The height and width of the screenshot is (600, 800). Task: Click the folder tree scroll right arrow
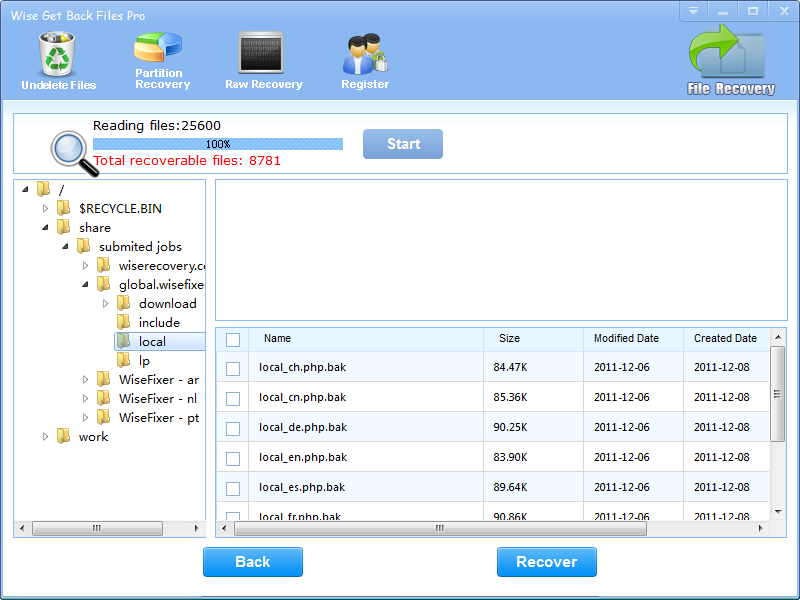tap(197, 529)
